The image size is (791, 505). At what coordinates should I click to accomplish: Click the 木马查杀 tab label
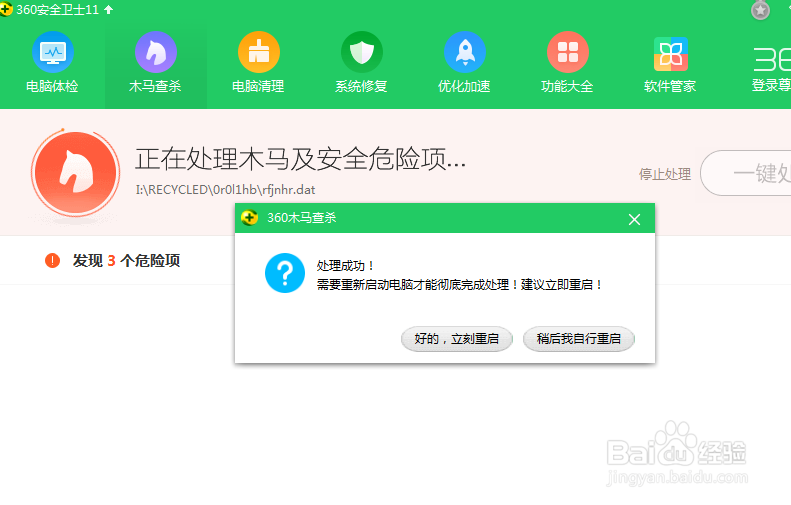[x=155, y=86]
